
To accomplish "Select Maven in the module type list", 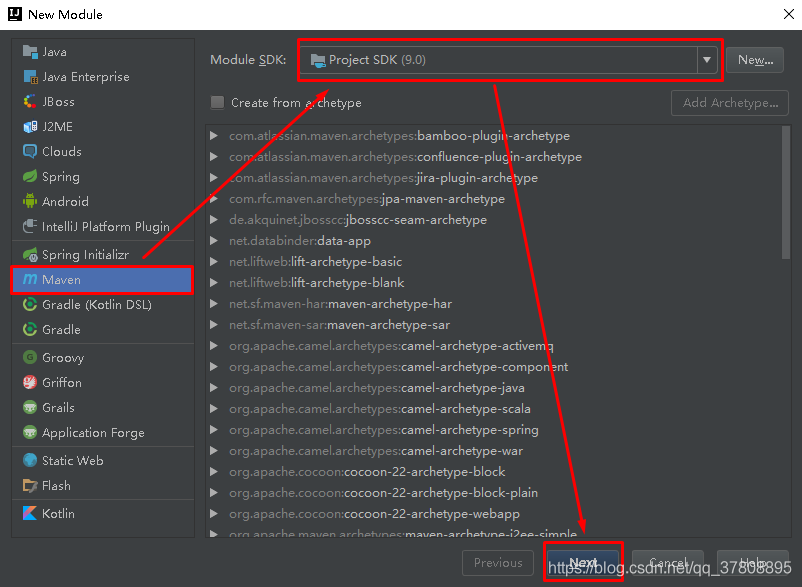I will coord(100,280).
